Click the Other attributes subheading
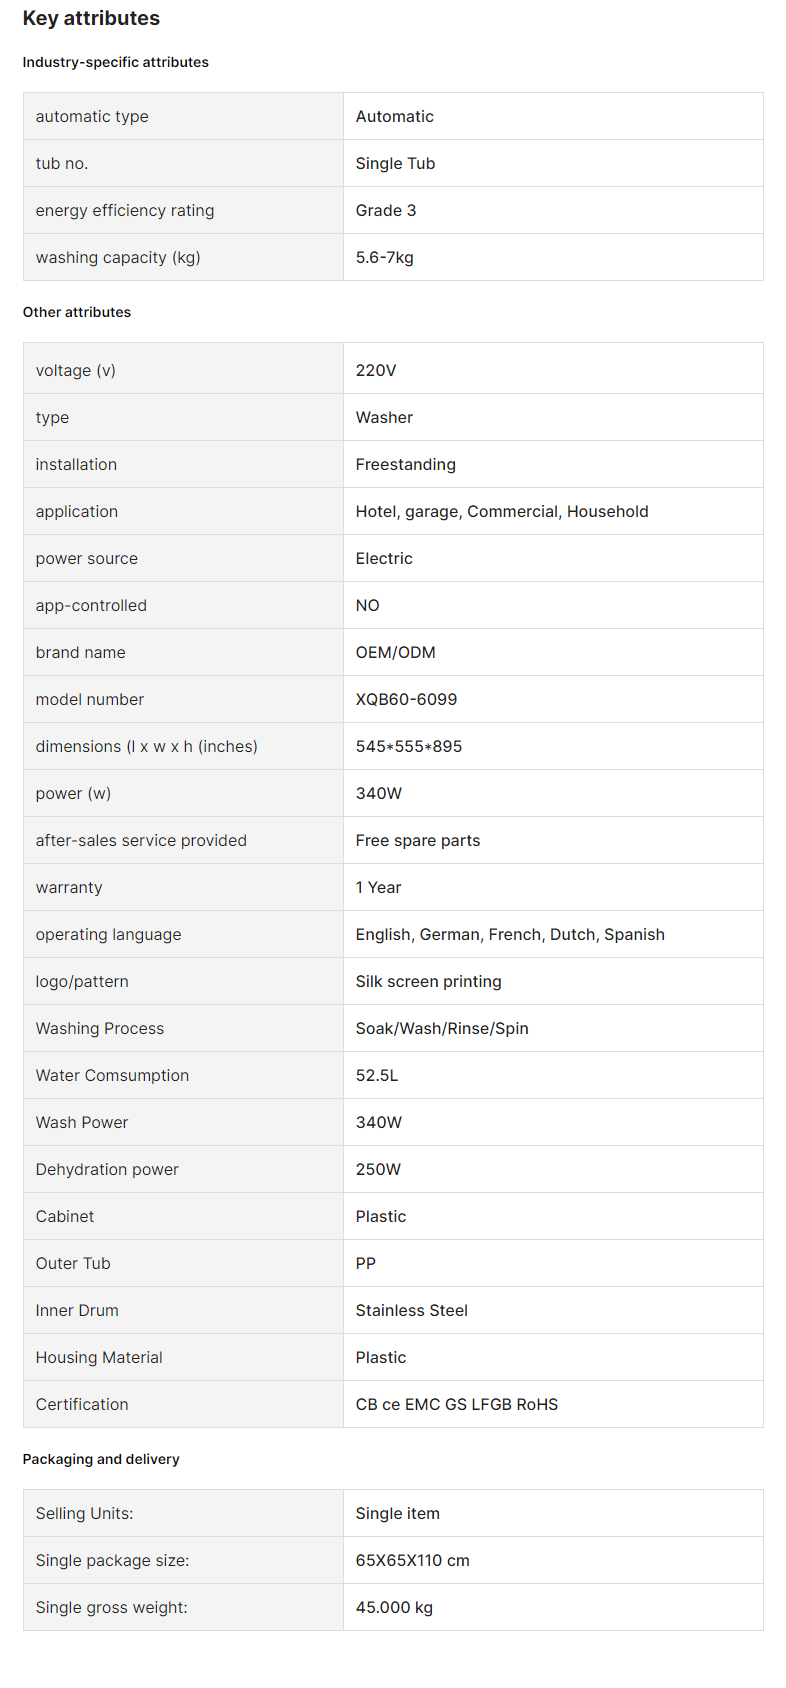The width and height of the screenshot is (786, 1688). click(77, 312)
